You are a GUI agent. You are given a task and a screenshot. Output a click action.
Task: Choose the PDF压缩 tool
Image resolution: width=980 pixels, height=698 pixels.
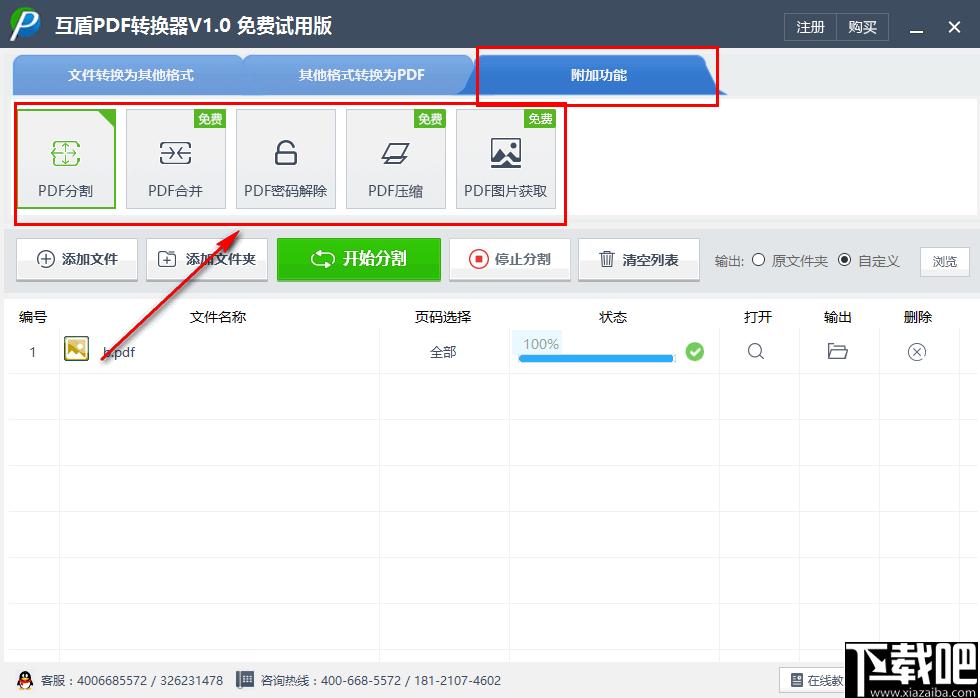pos(396,159)
